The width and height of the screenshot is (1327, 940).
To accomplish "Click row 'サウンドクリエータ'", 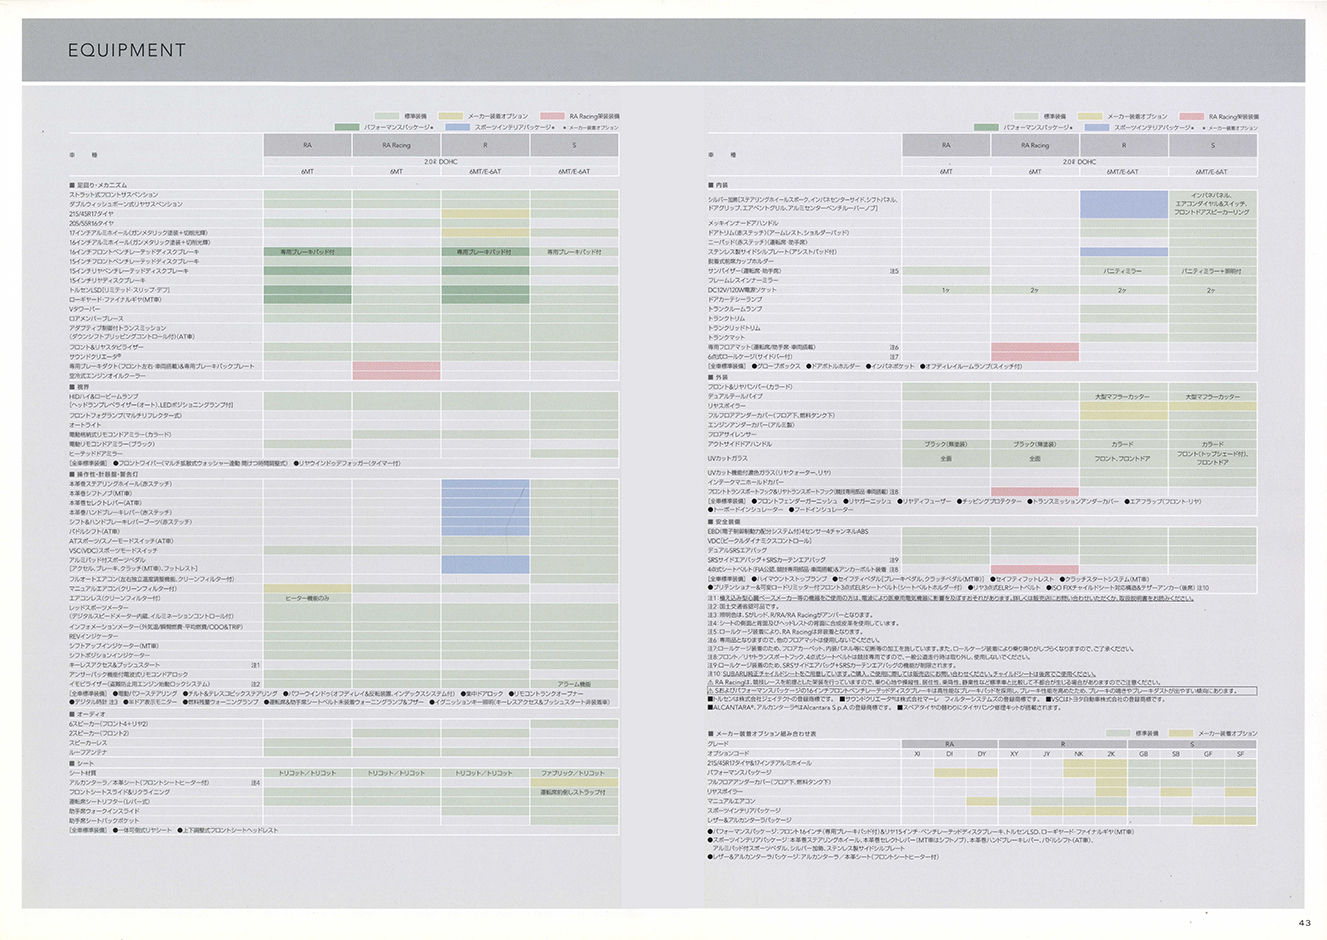I will (x=343, y=356).
